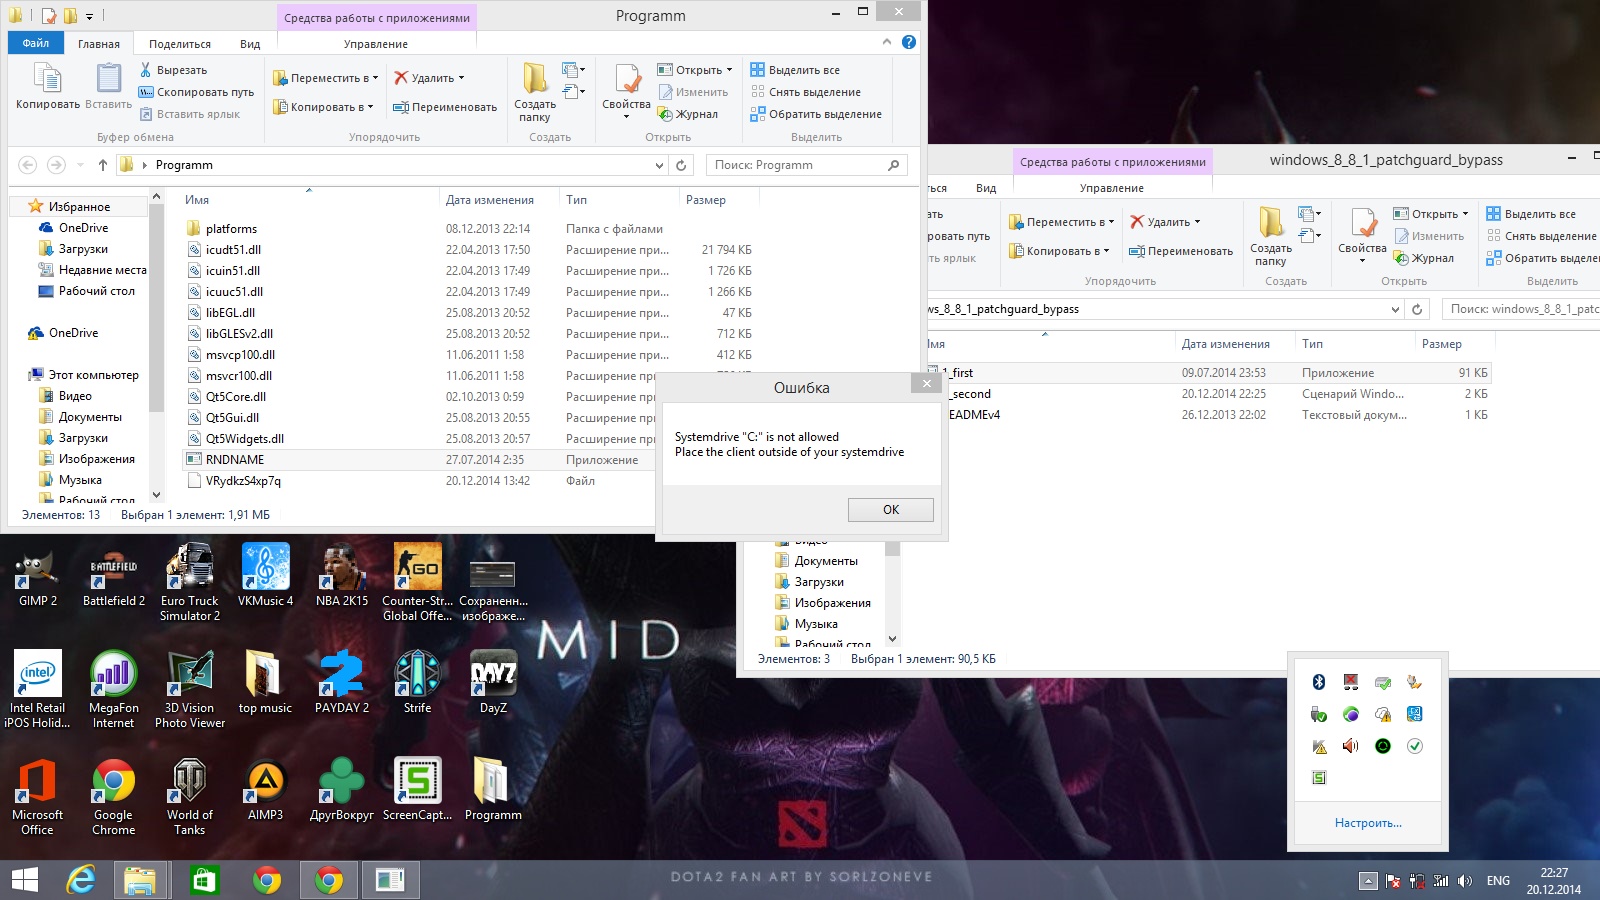Open the Вид tab in the Programm window
The image size is (1600, 900).
tap(250, 44)
